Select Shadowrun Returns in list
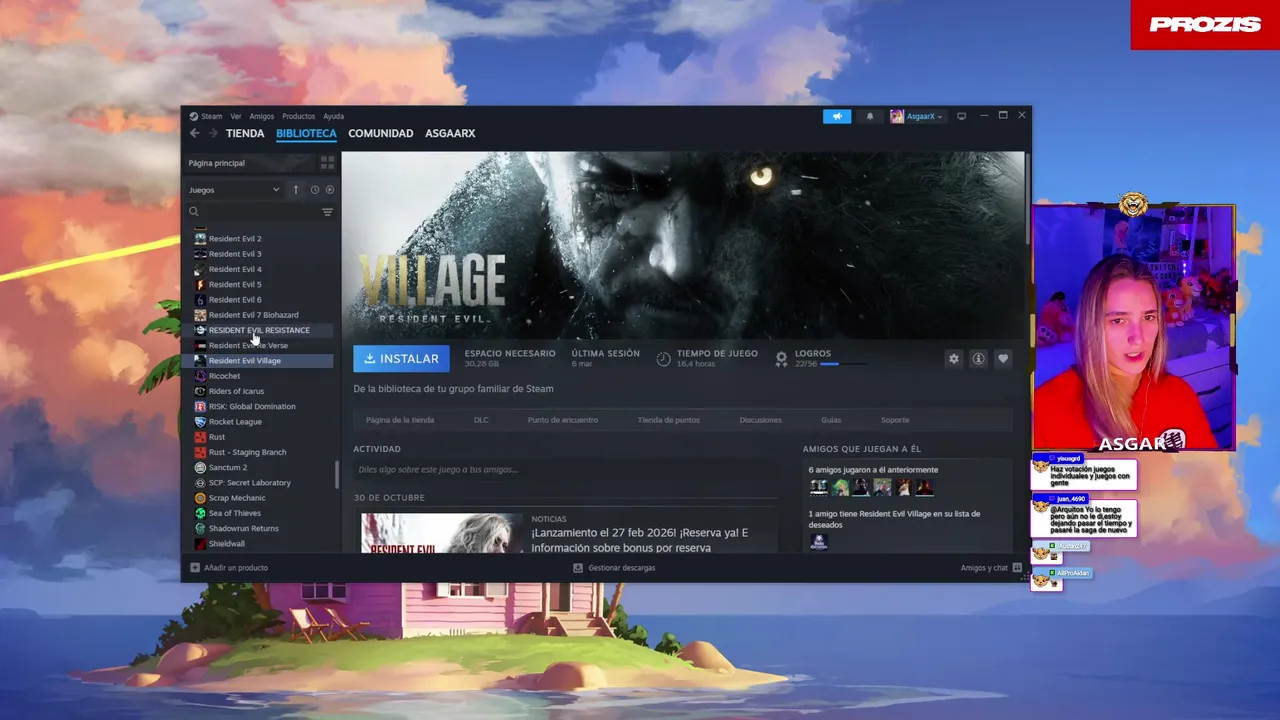This screenshot has height=720, width=1280. pos(263,528)
